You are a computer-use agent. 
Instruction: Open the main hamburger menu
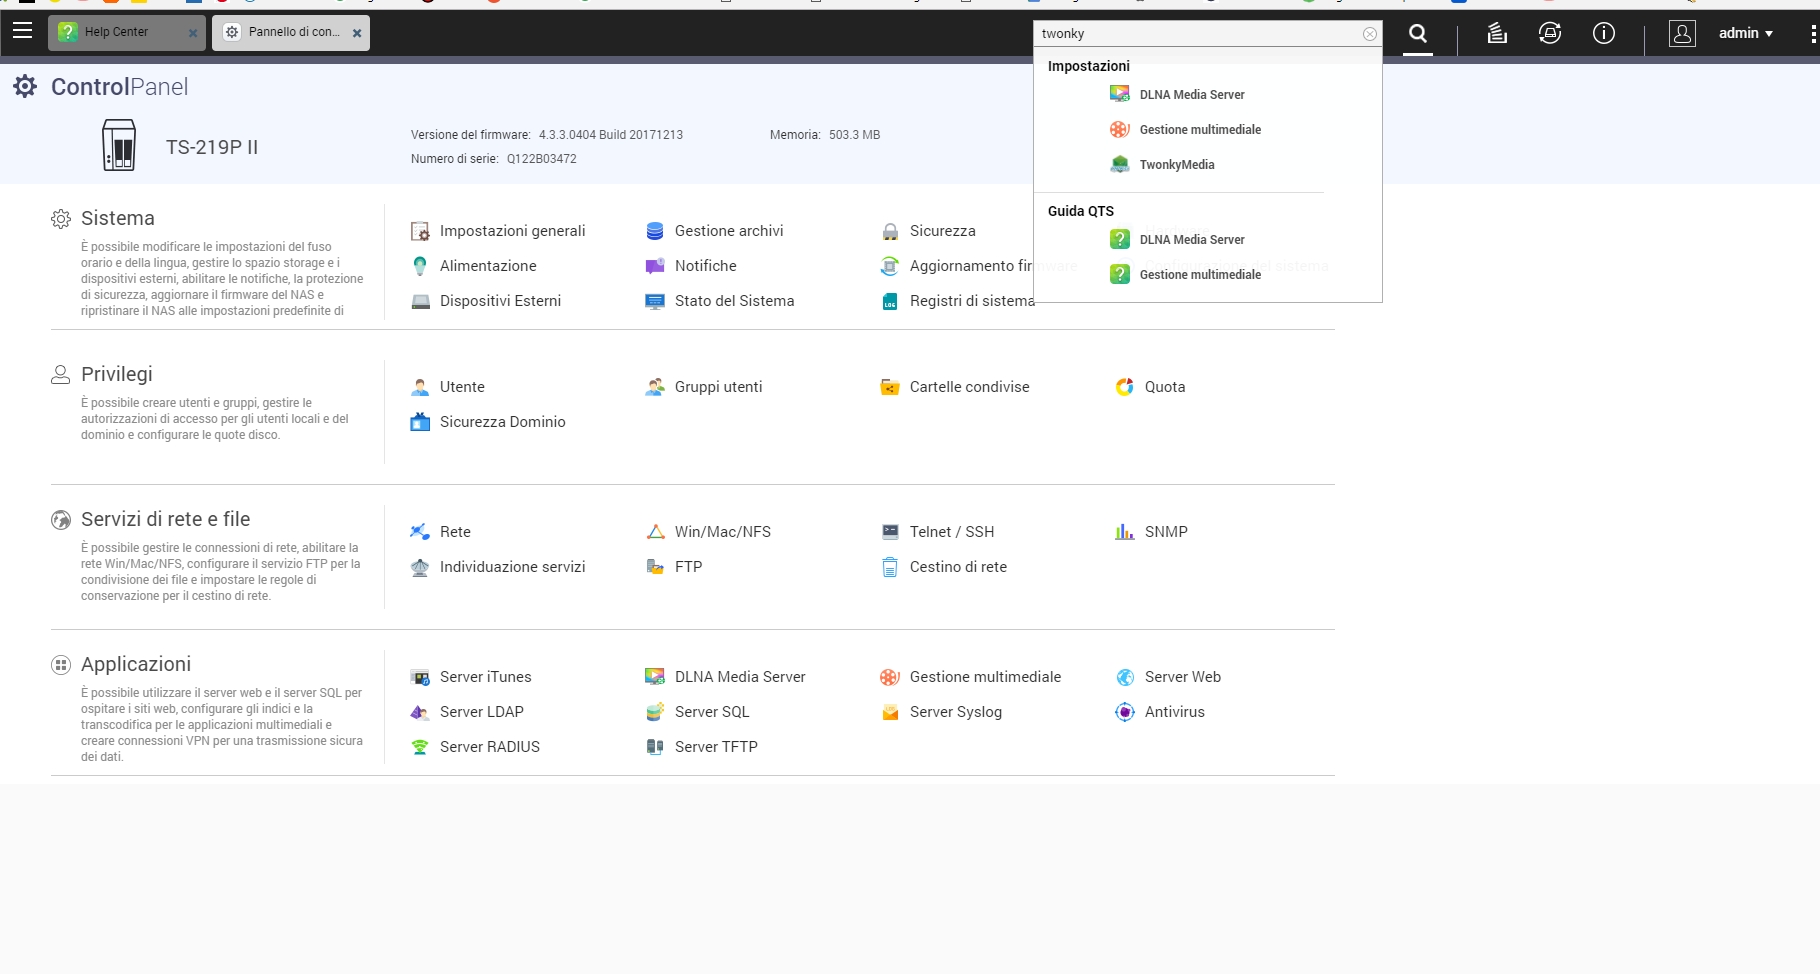click(x=22, y=31)
